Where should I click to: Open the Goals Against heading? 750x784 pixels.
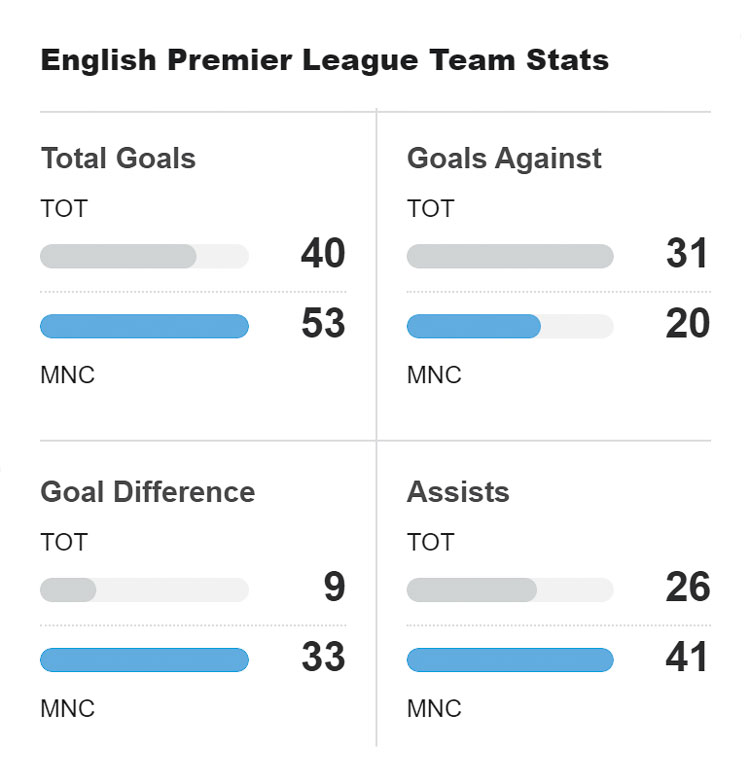tap(504, 158)
